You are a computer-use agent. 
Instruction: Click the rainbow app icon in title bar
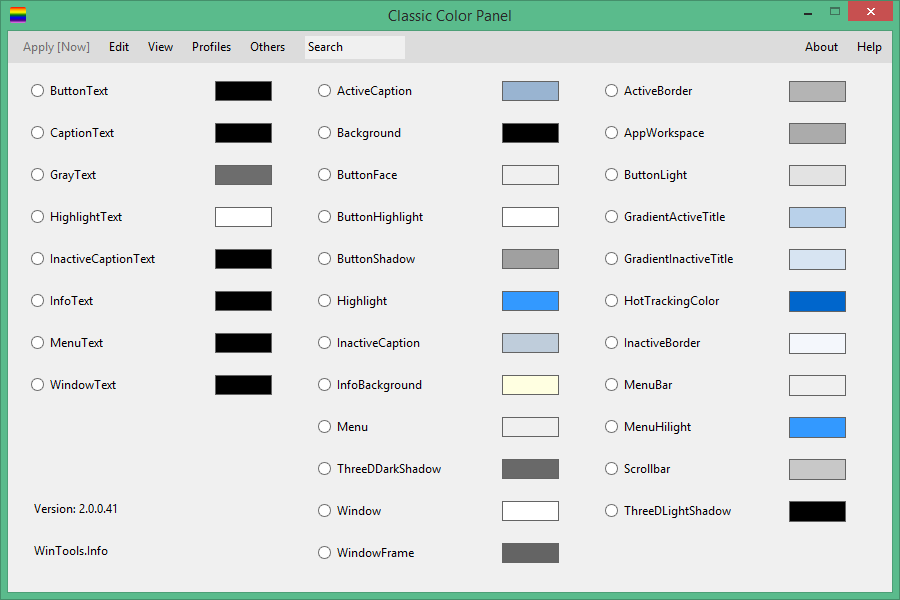tap(18, 15)
